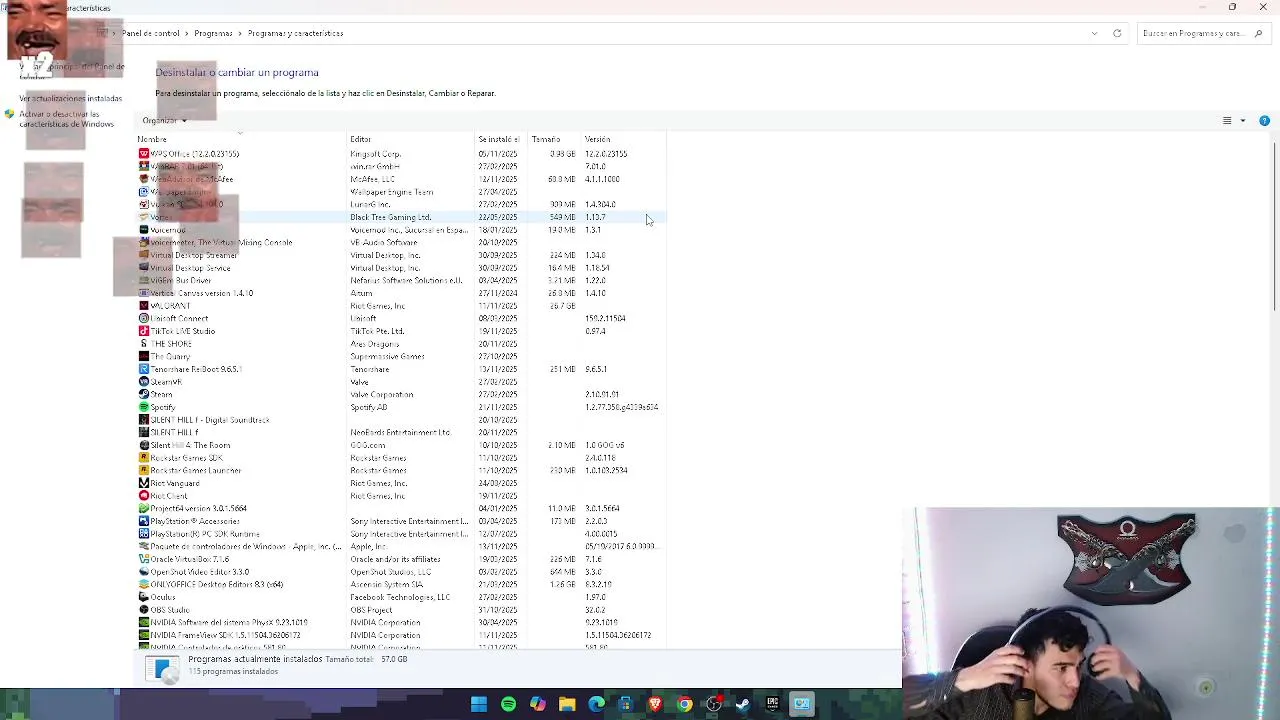Refresh the Control Panel address bar
This screenshot has height=720, width=1280.
pyautogui.click(x=1117, y=33)
